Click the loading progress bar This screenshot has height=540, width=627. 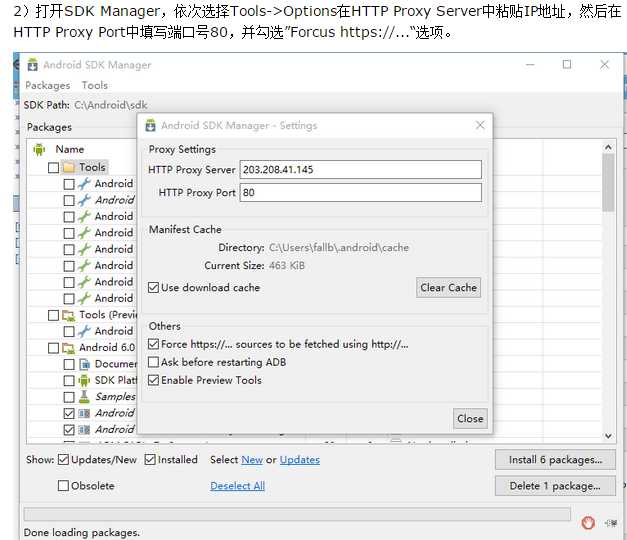pos(297,514)
